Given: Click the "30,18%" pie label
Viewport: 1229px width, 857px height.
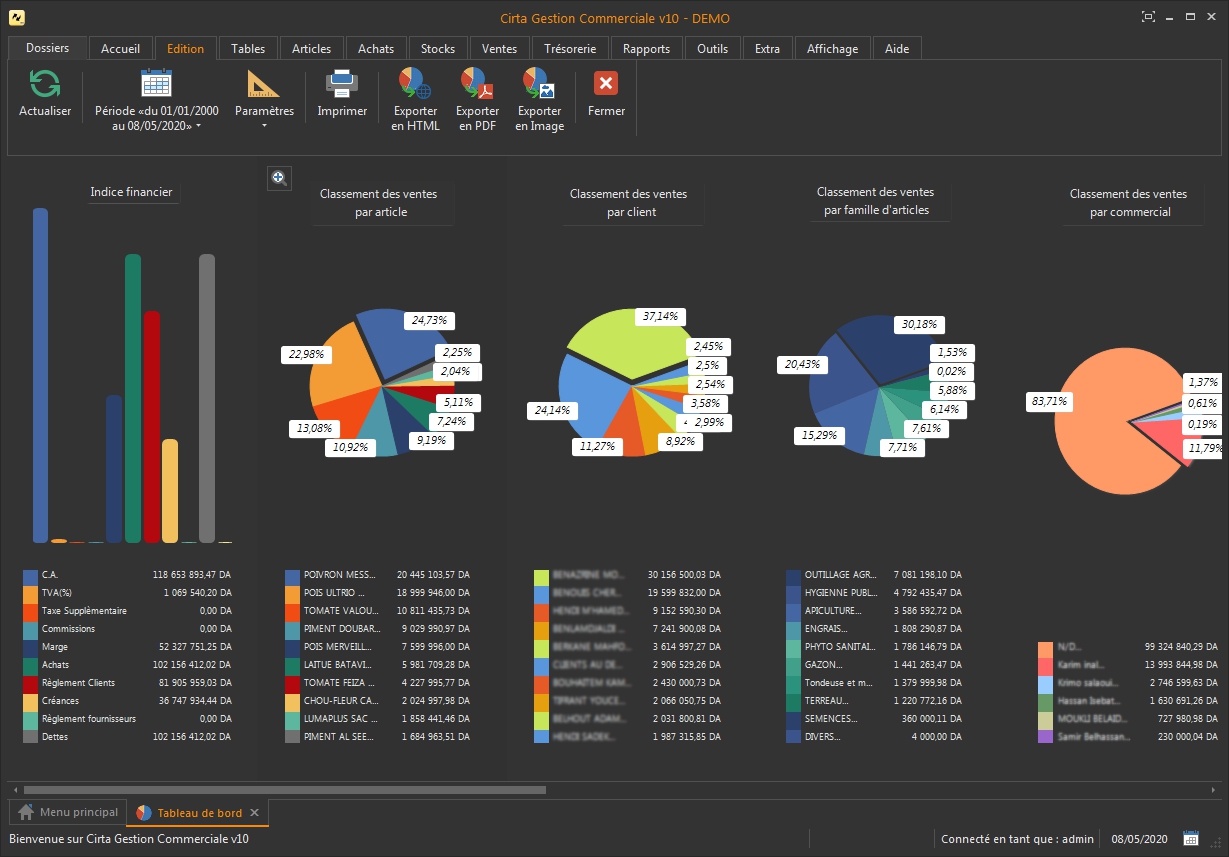Looking at the screenshot, I should pos(920,324).
